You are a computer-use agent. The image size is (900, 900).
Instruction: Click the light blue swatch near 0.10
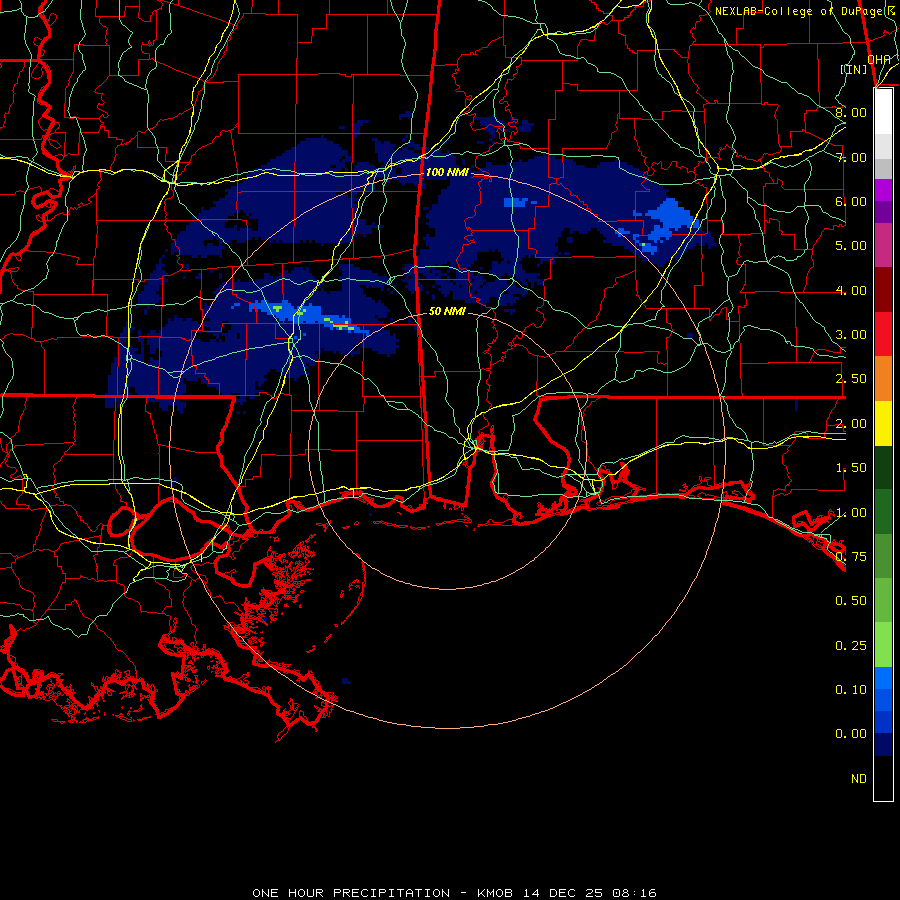[883, 678]
